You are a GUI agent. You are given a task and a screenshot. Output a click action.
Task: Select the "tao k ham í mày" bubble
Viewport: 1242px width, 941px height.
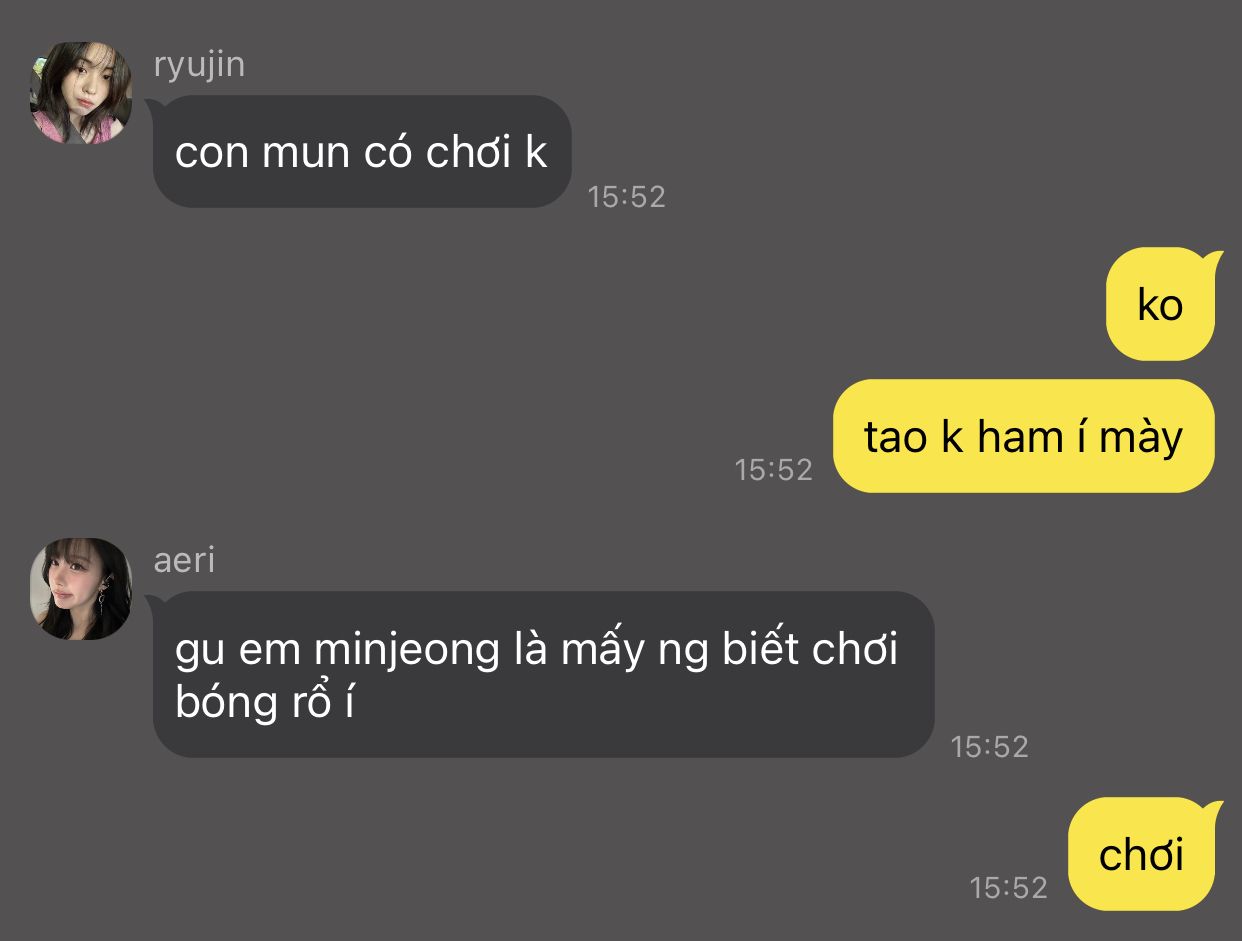1023,436
